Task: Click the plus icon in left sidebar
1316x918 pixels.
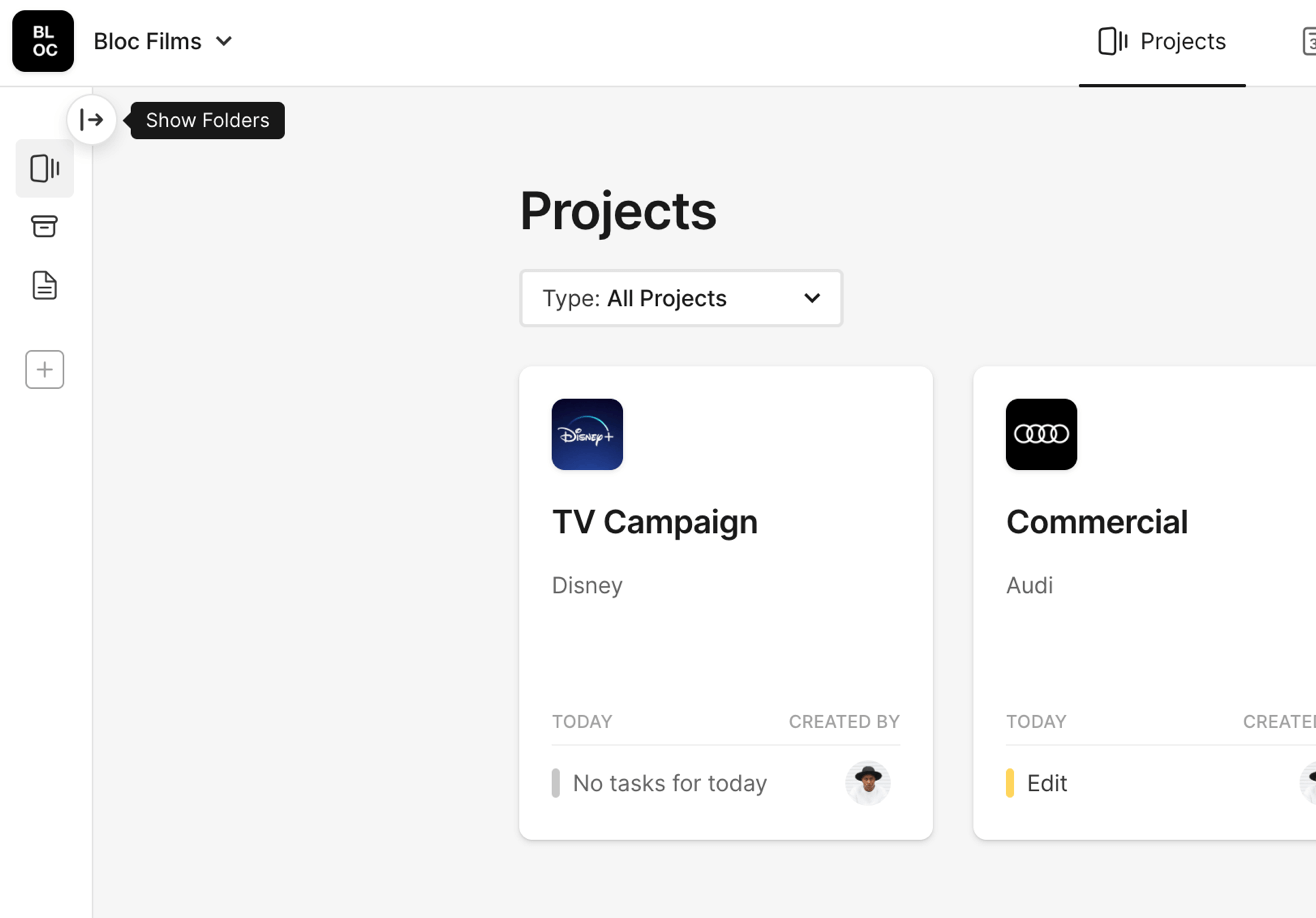Action: (x=44, y=370)
